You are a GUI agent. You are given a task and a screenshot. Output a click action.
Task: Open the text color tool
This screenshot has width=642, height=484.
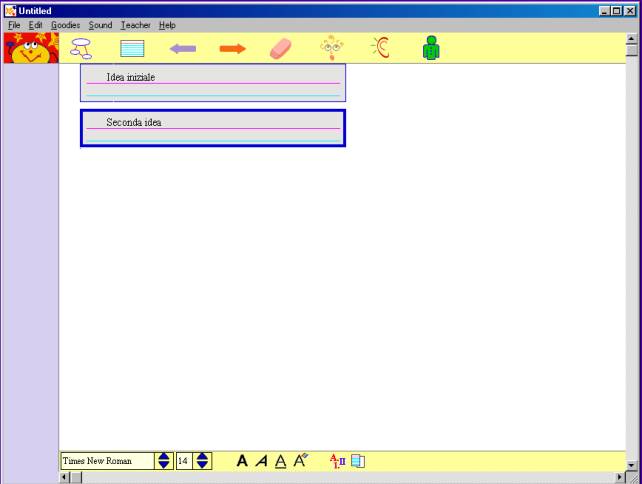(x=301, y=461)
